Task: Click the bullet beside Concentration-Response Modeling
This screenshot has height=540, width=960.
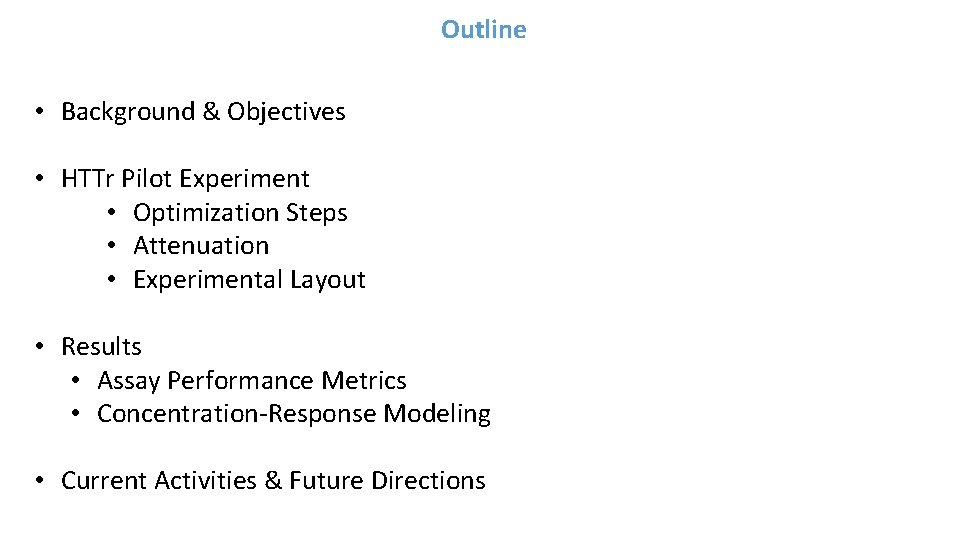Action: pyautogui.click(x=75, y=413)
